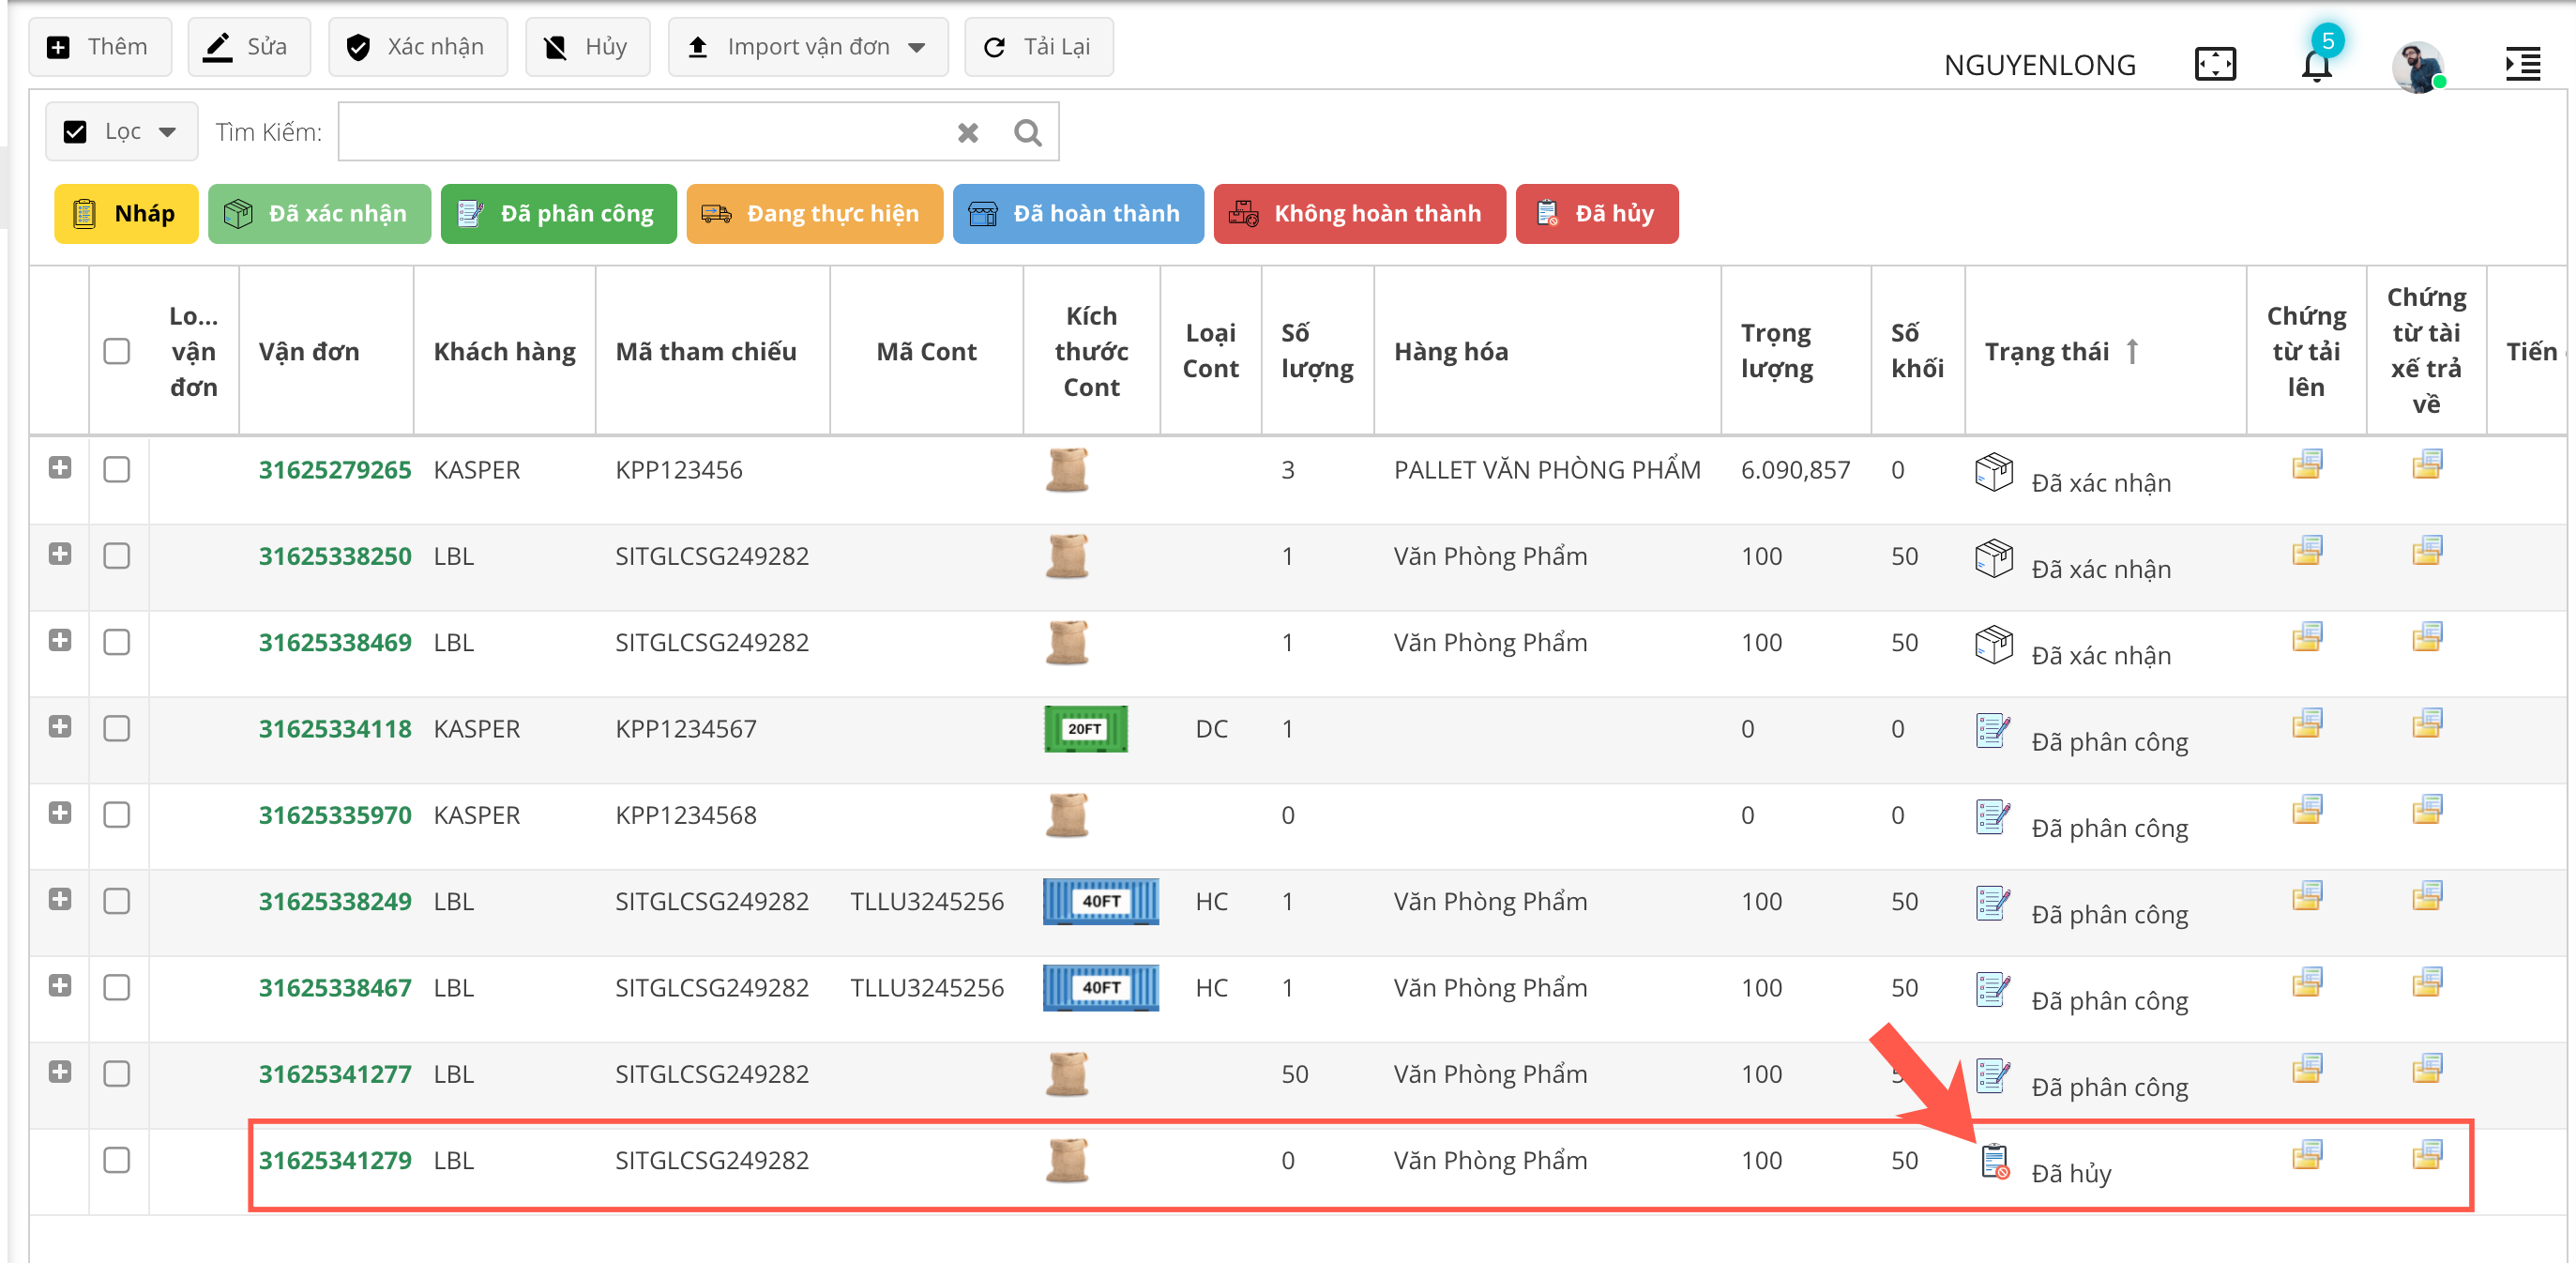Screen dimensions: 2576x1263
Task: Open upload document icon for order 31625279265
Action: [2306, 464]
